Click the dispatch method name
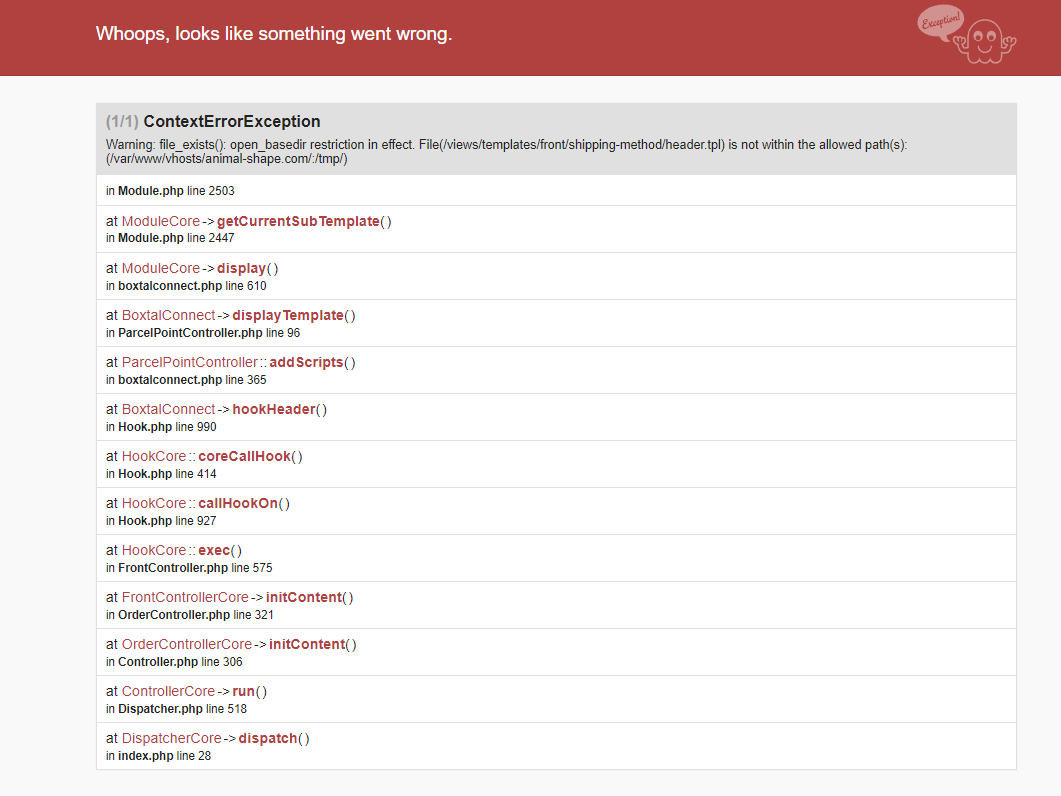1061x796 pixels. pyautogui.click(x=268, y=738)
